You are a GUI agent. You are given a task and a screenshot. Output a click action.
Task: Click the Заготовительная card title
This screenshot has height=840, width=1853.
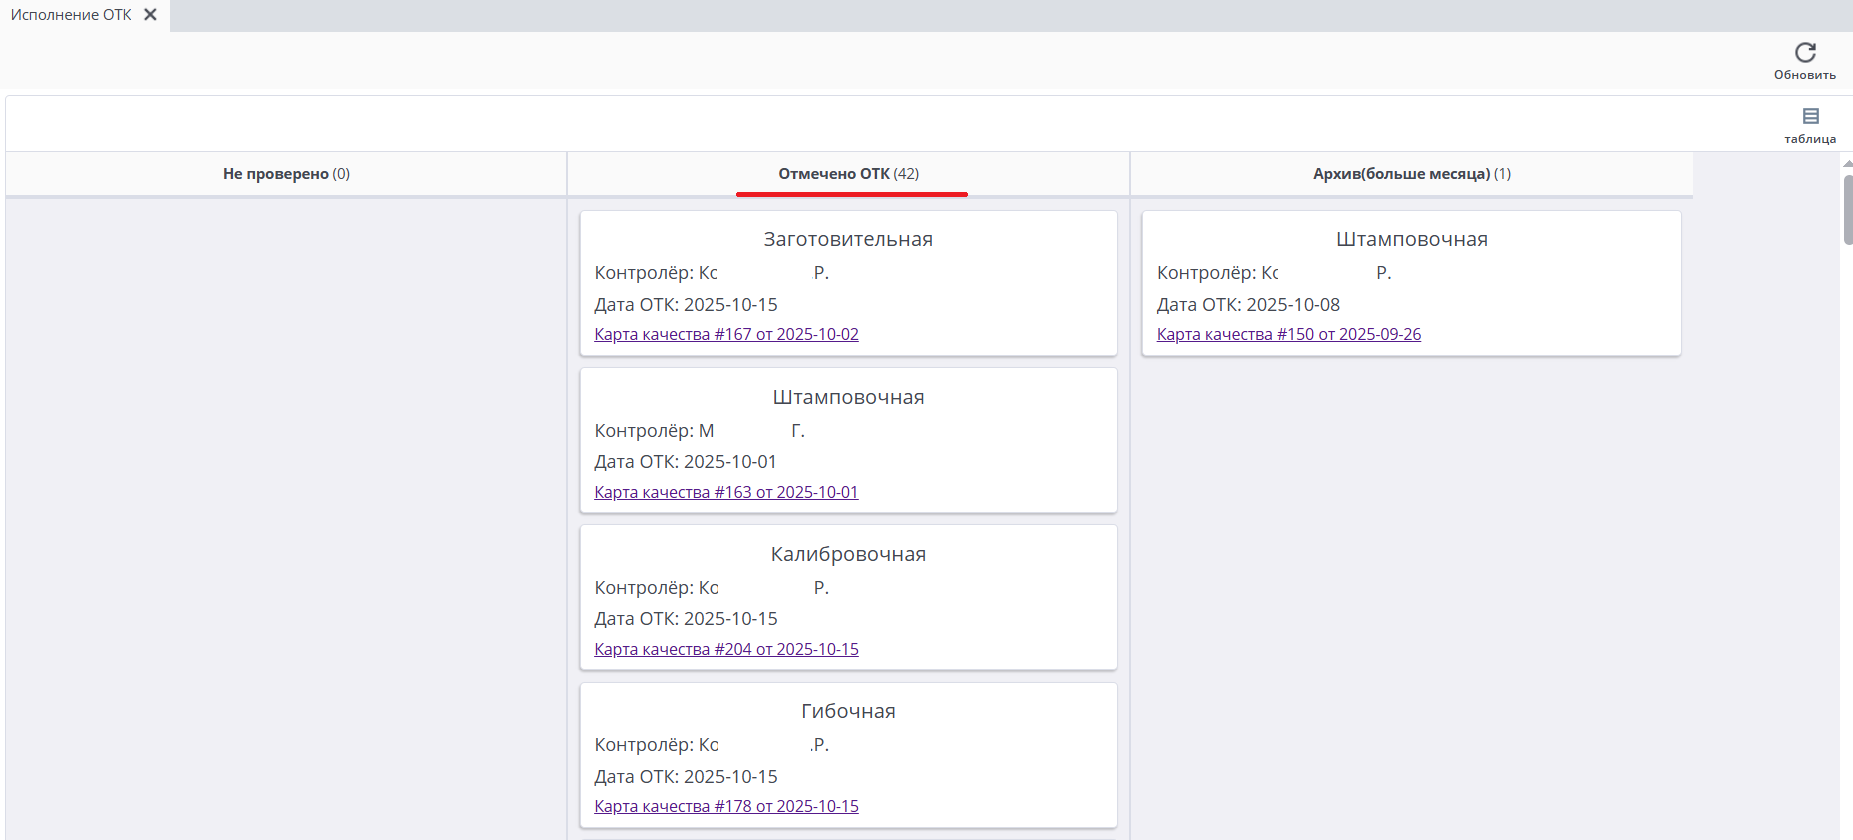pyautogui.click(x=848, y=240)
